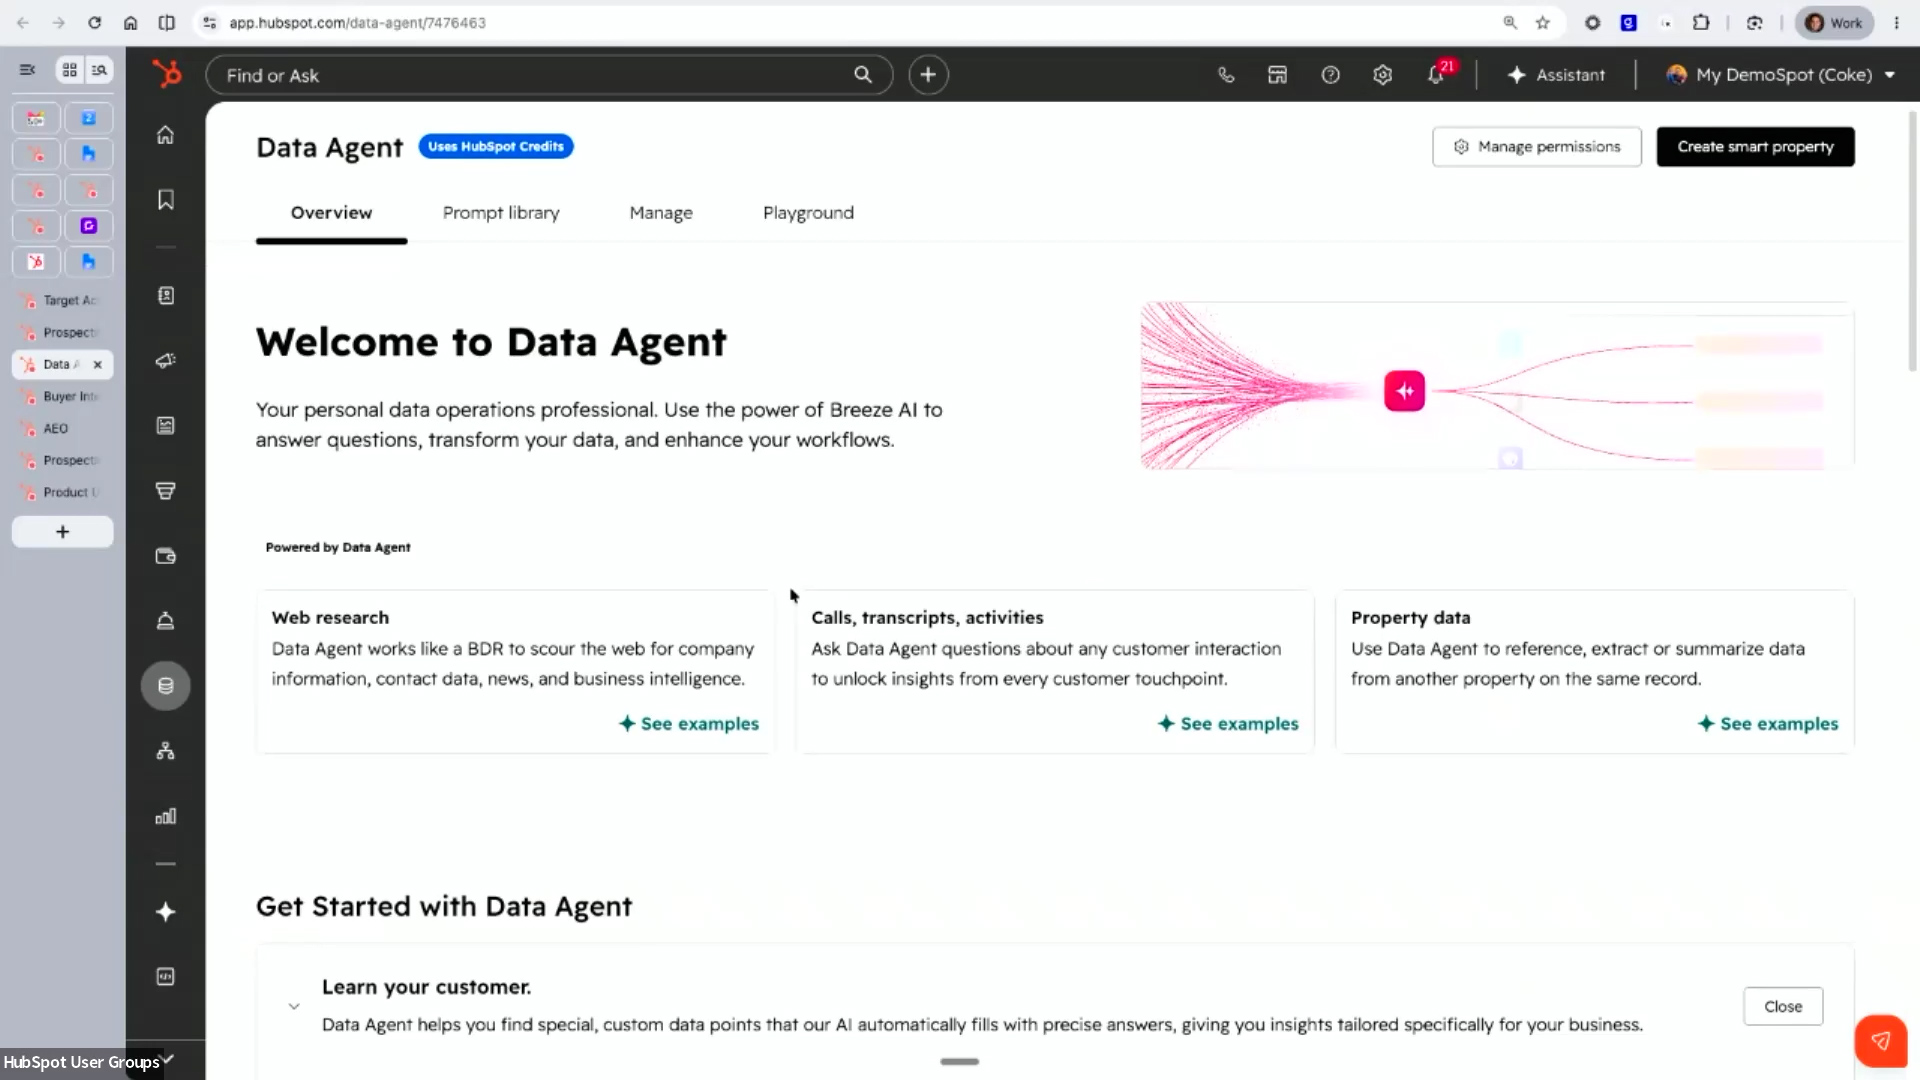Click the plus quick-create button
Image resolution: width=1920 pixels, height=1080 pixels.
(x=928, y=75)
